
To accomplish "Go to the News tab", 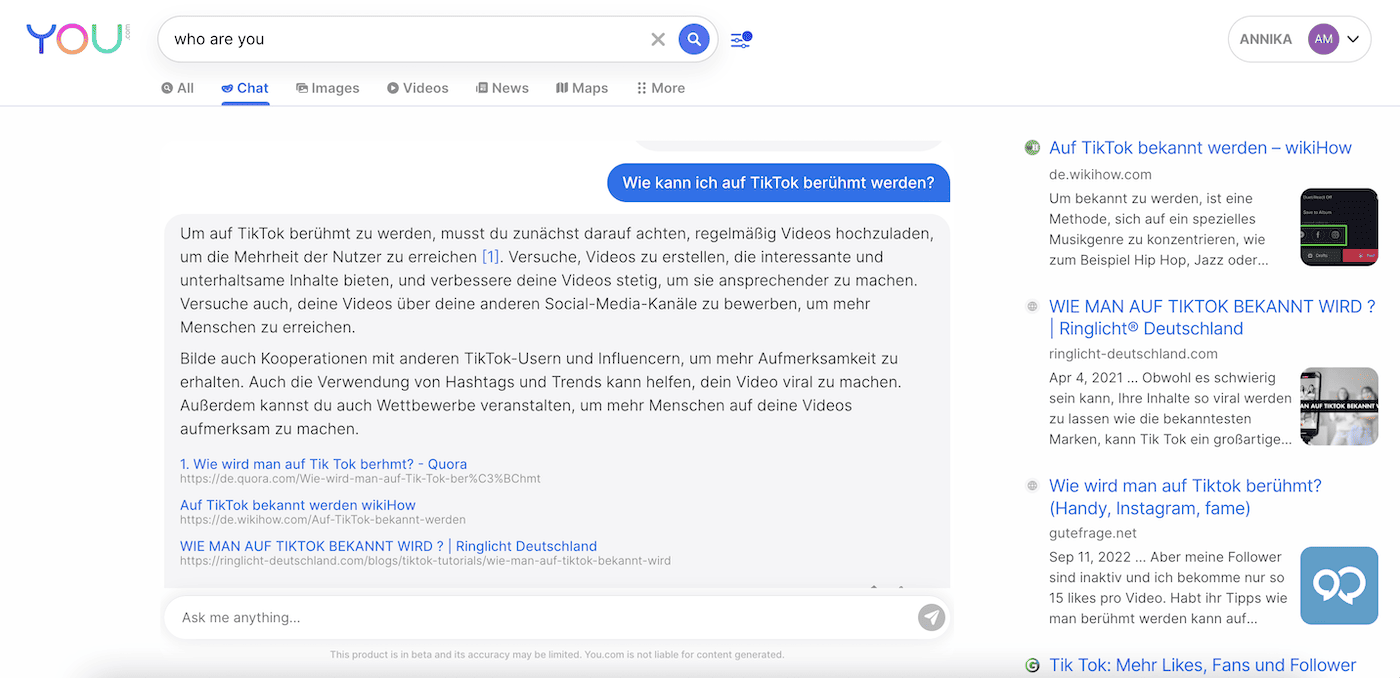I will click(502, 88).
